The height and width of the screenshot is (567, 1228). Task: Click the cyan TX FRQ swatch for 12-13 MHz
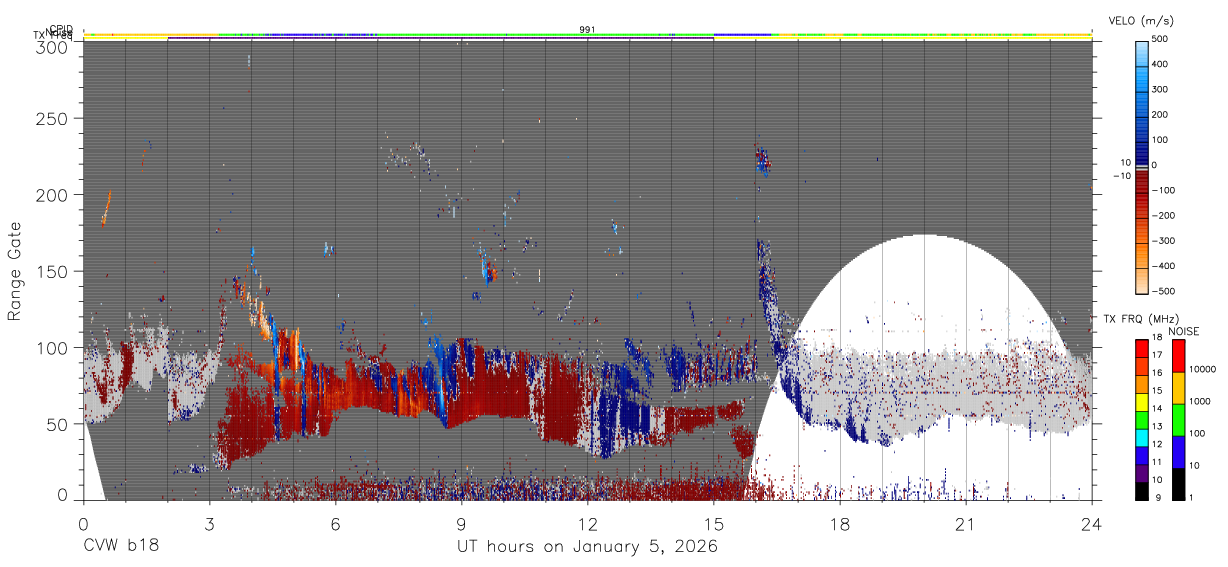coord(1142,437)
